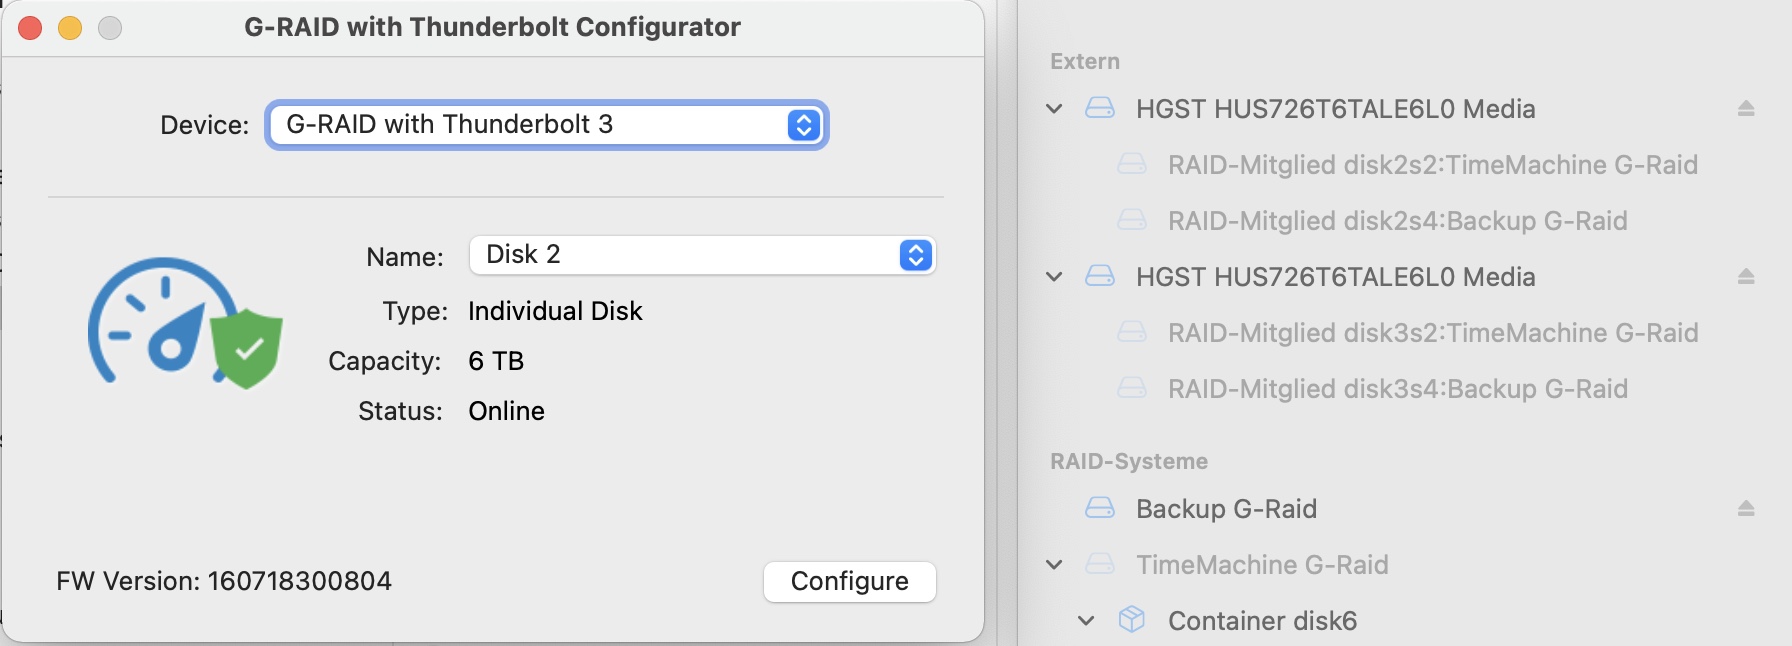Image resolution: width=1792 pixels, height=646 pixels.
Task: Eject the Backup G-Raid volume
Action: pos(1746,508)
